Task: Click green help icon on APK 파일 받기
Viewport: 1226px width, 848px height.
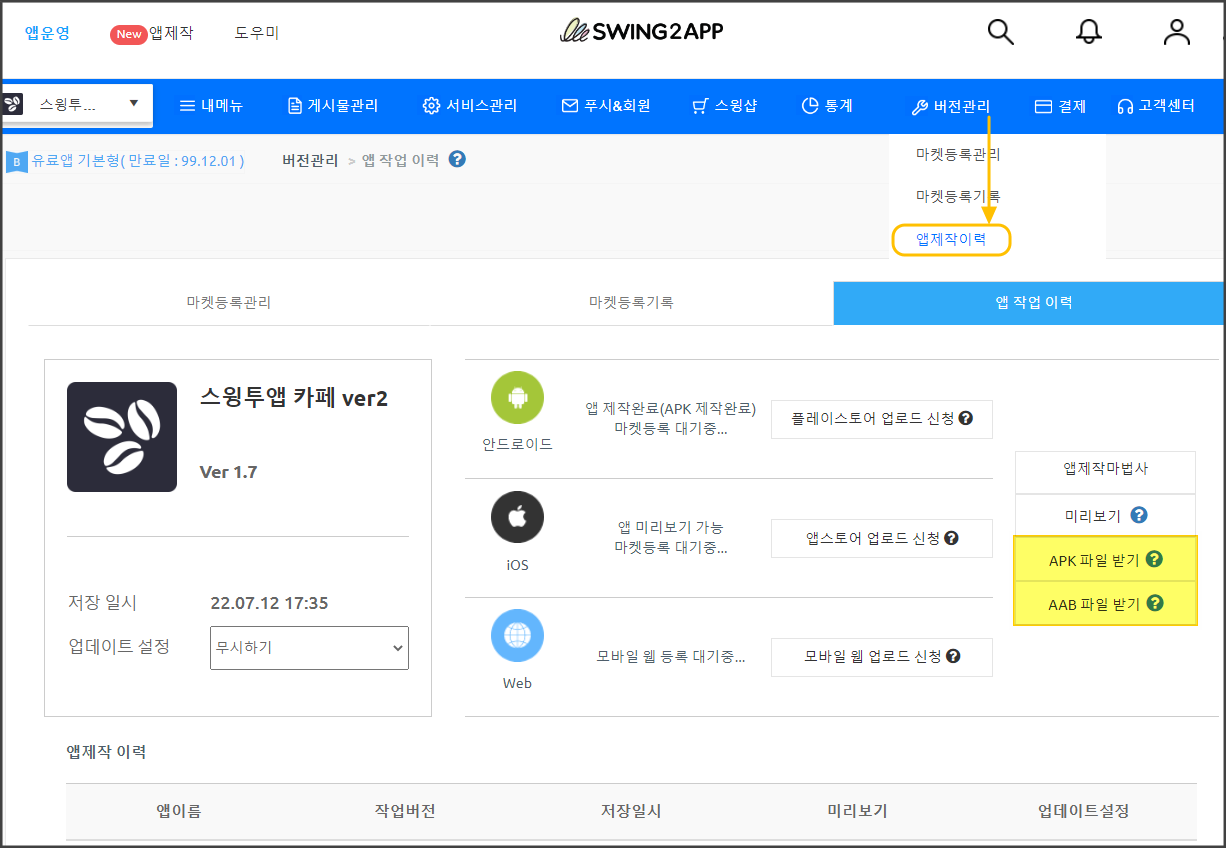Action: coord(1154,559)
